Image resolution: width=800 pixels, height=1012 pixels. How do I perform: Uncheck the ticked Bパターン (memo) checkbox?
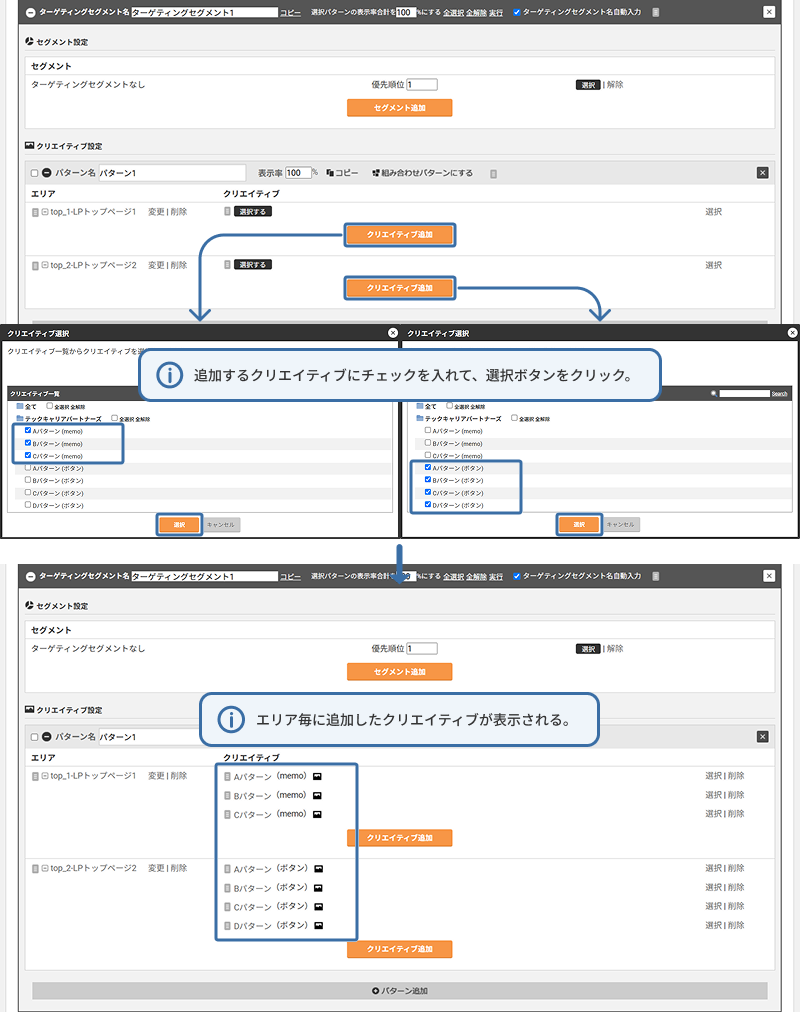[28, 443]
